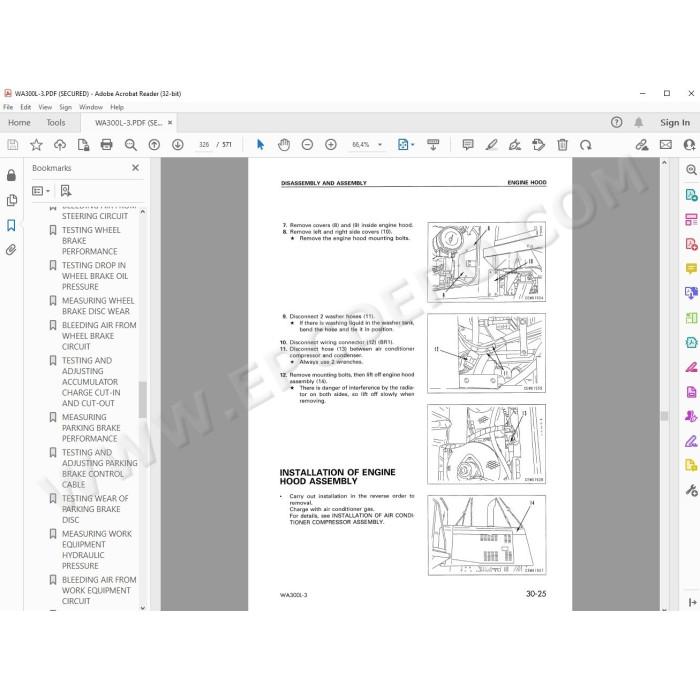Image resolution: width=700 pixels, height=700 pixels.
Task: Open page thumbnails panel icon
Action: pos(12,200)
